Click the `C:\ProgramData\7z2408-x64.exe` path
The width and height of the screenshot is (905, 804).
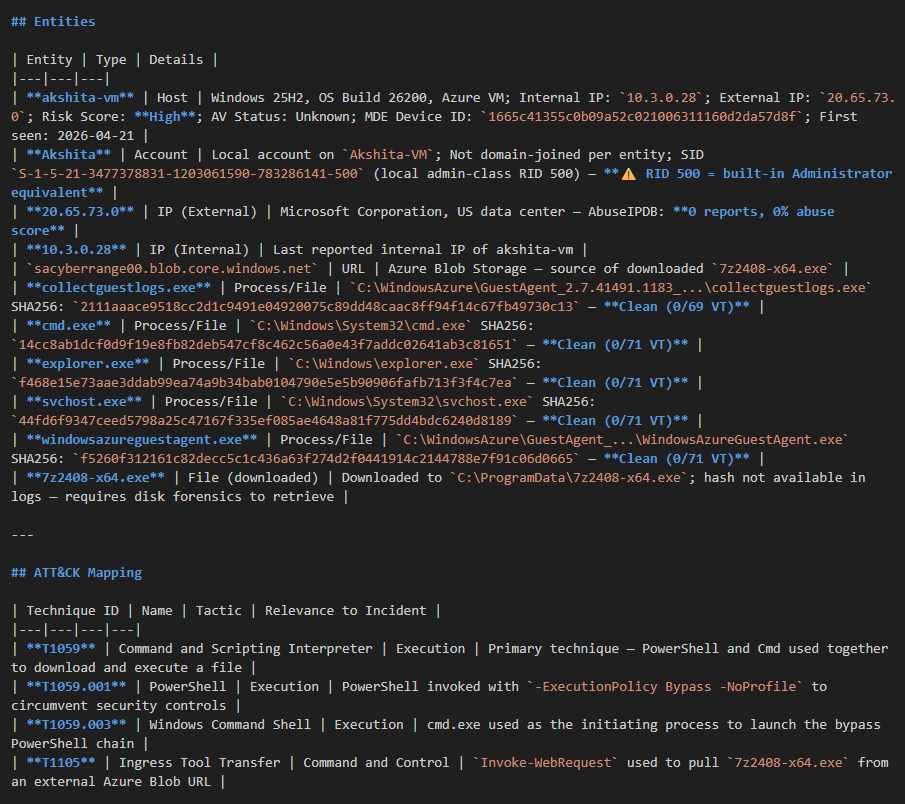[569, 479]
